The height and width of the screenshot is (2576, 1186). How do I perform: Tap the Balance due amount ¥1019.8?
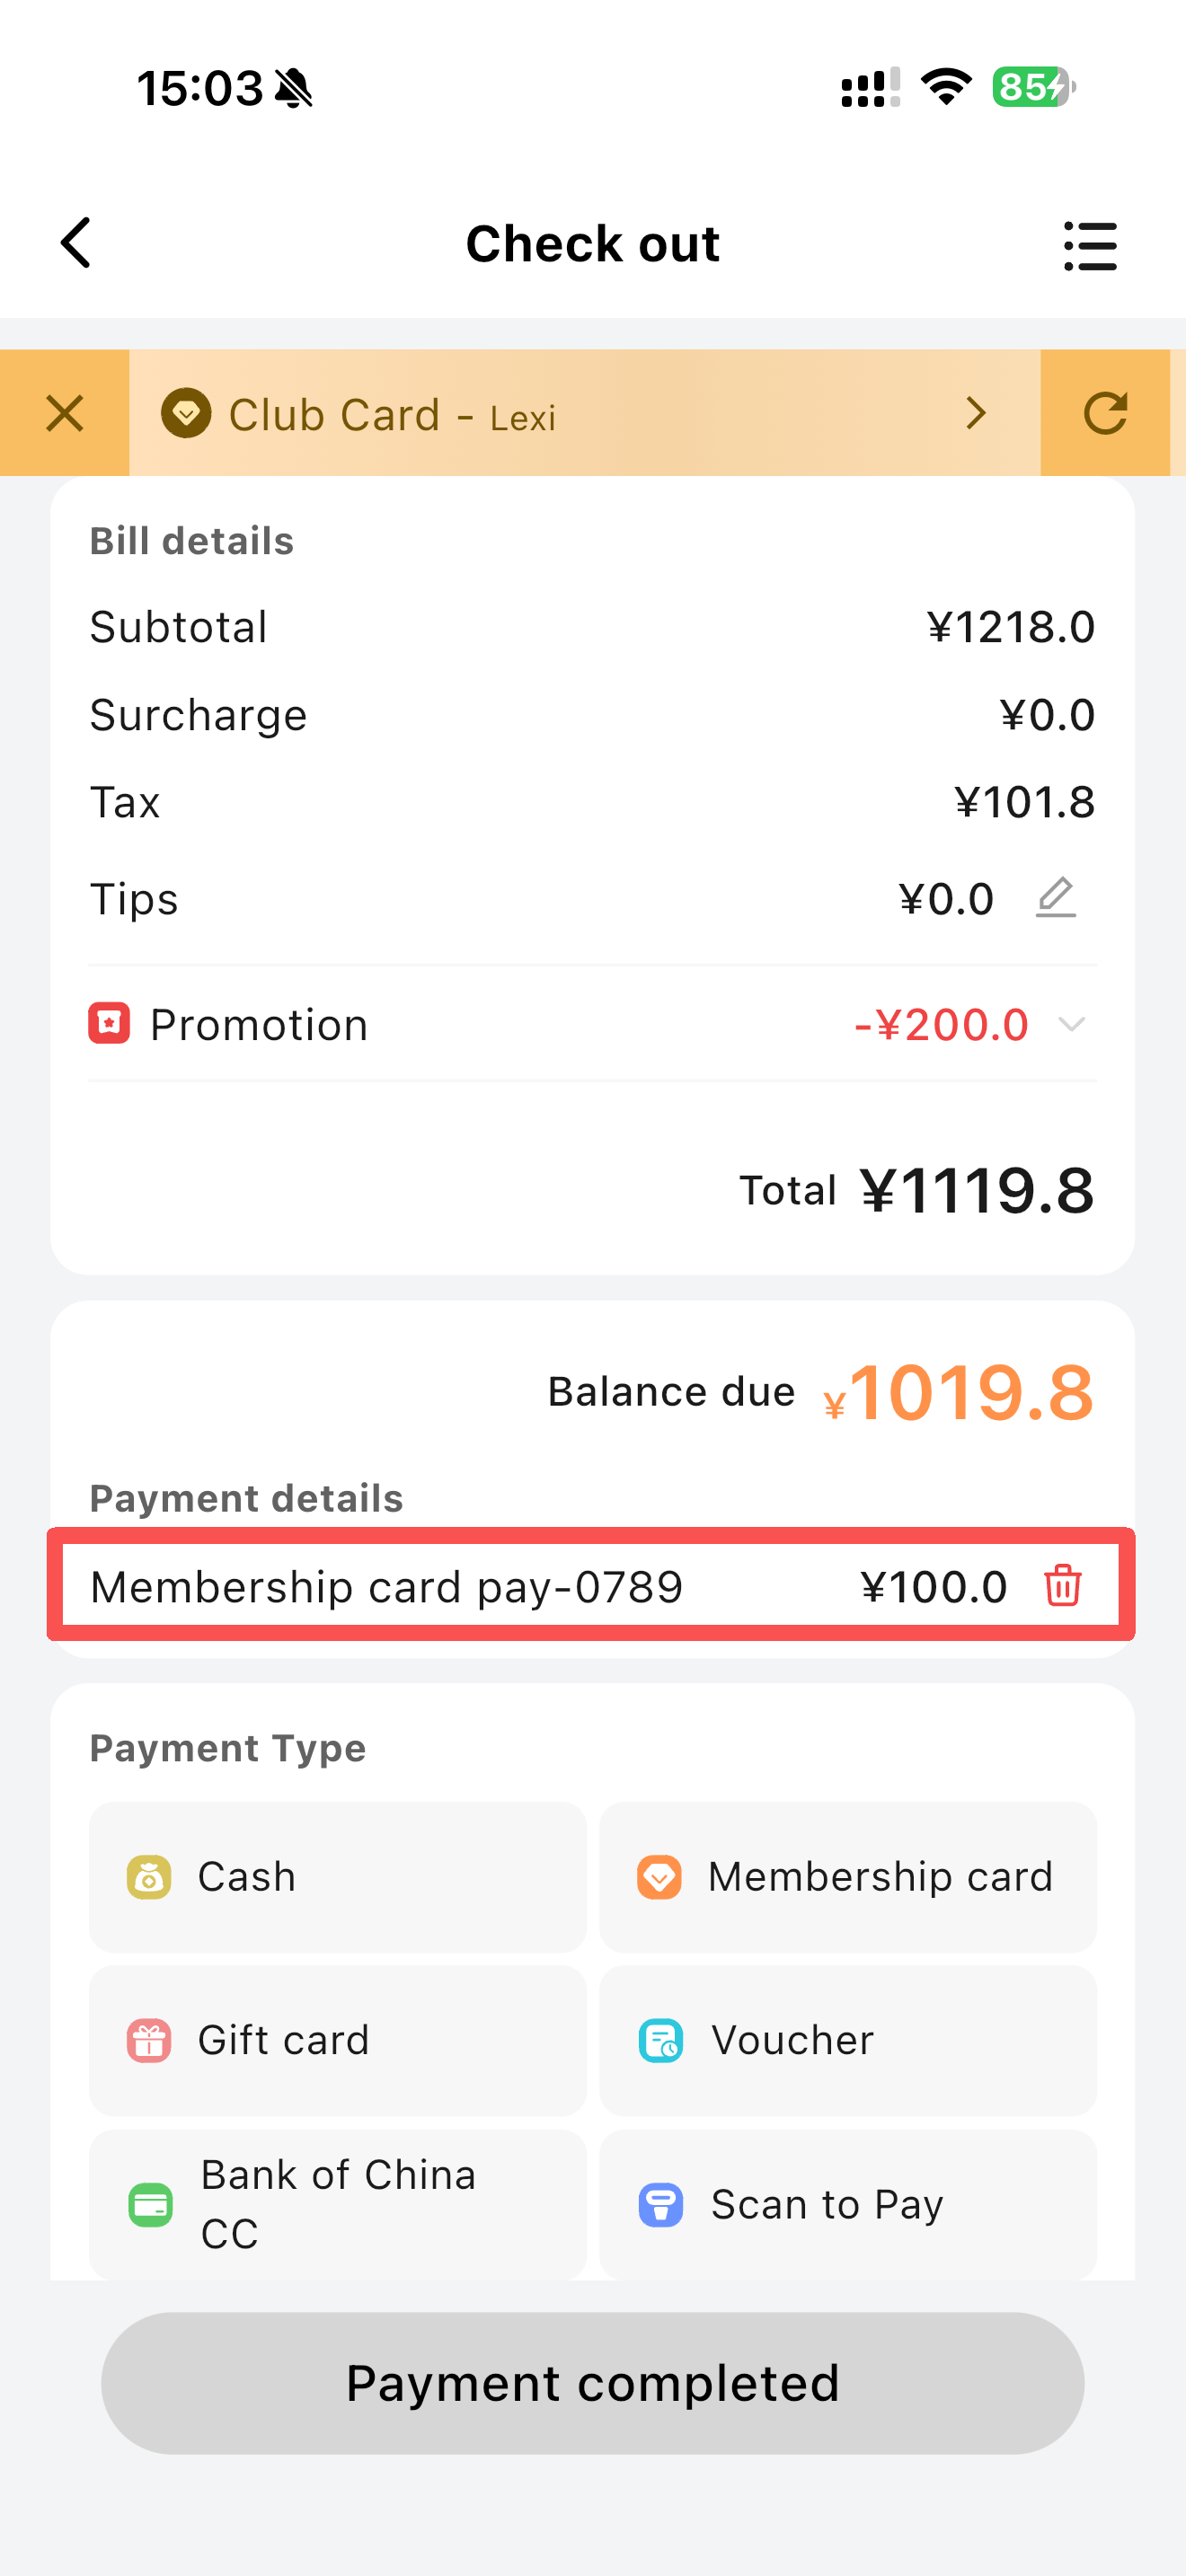click(958, 1392)
